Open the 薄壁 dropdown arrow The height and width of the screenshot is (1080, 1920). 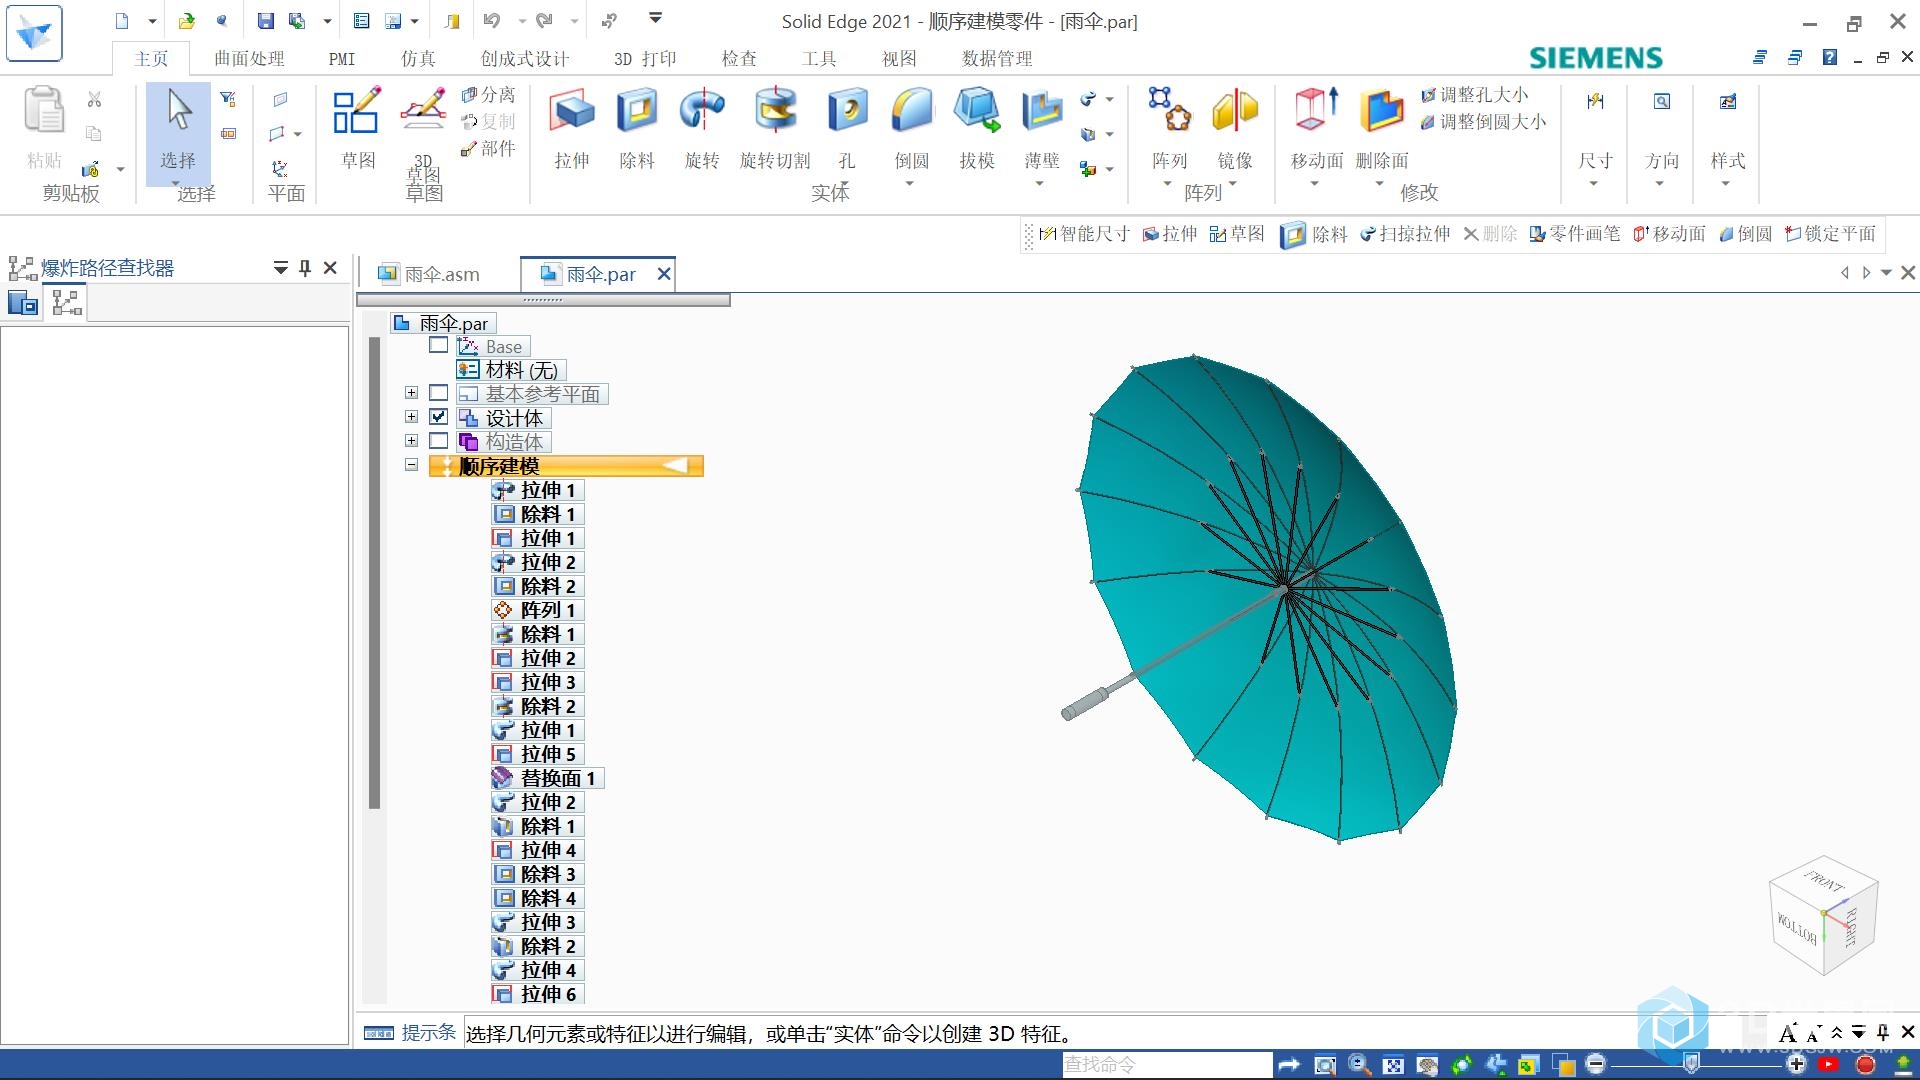coord(1040,184)
